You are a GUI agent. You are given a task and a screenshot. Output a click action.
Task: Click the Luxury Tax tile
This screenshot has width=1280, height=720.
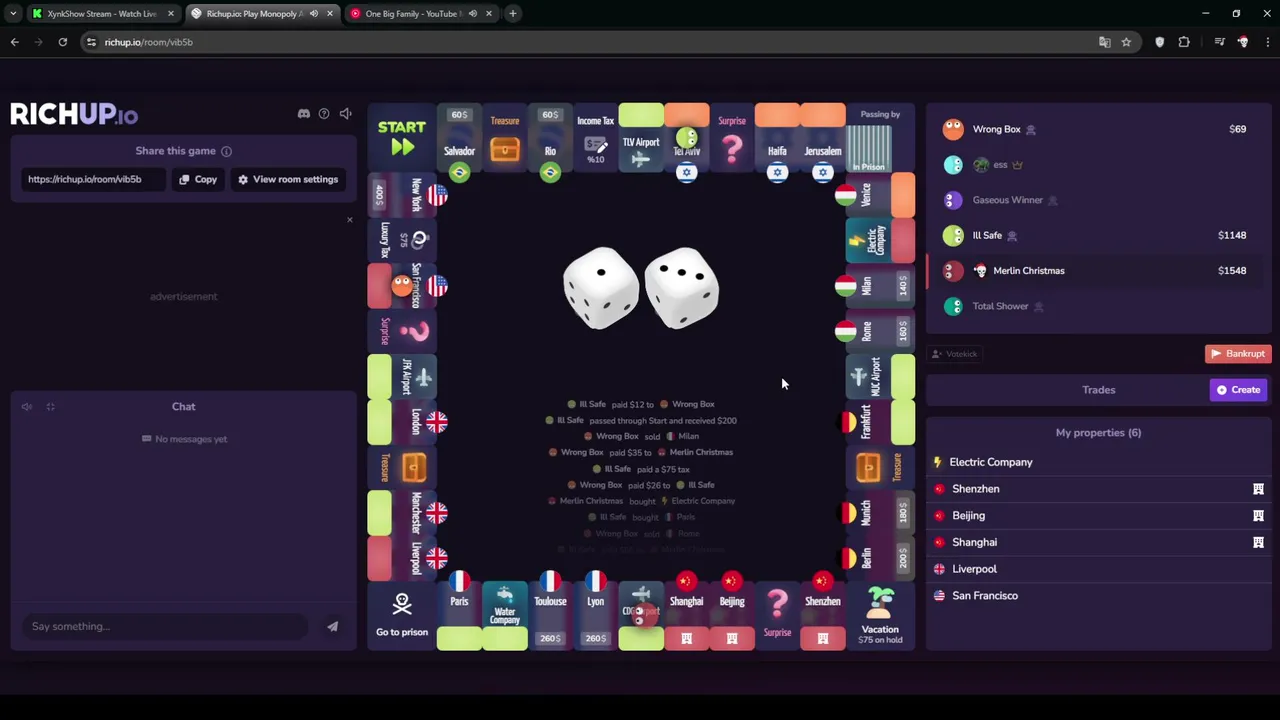click(402, 240)
